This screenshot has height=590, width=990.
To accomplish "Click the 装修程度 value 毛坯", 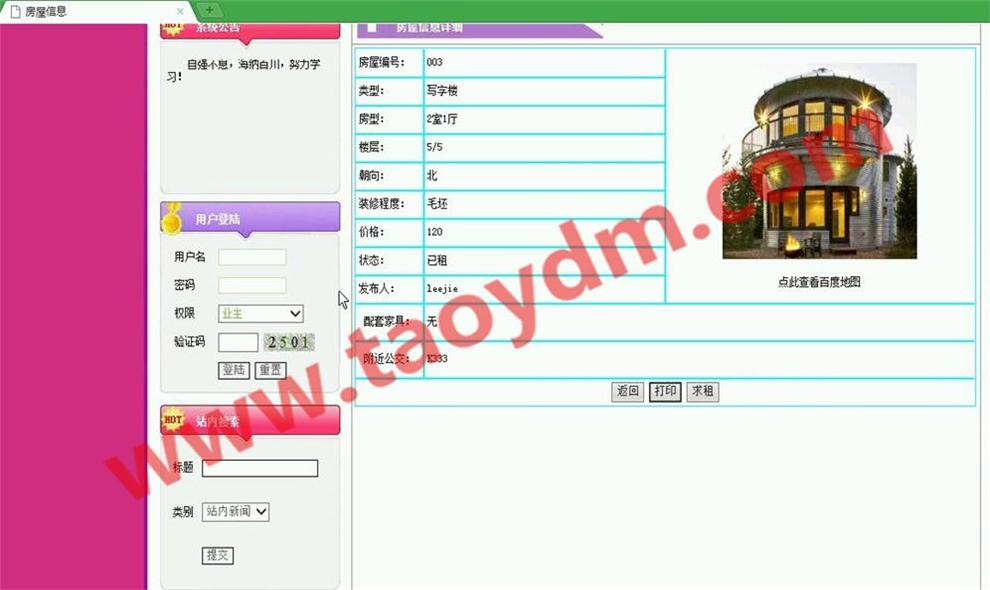I will click(437, 203).
